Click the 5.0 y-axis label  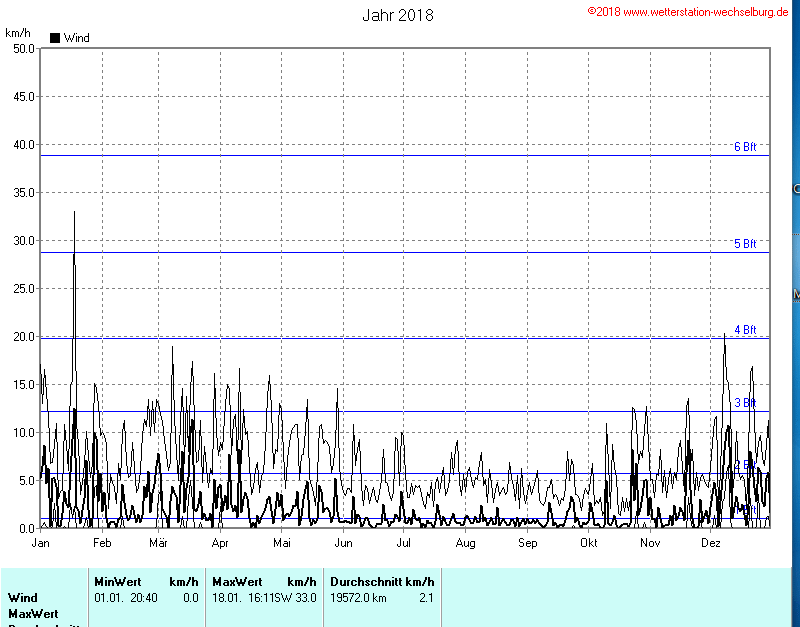[27, 481]
